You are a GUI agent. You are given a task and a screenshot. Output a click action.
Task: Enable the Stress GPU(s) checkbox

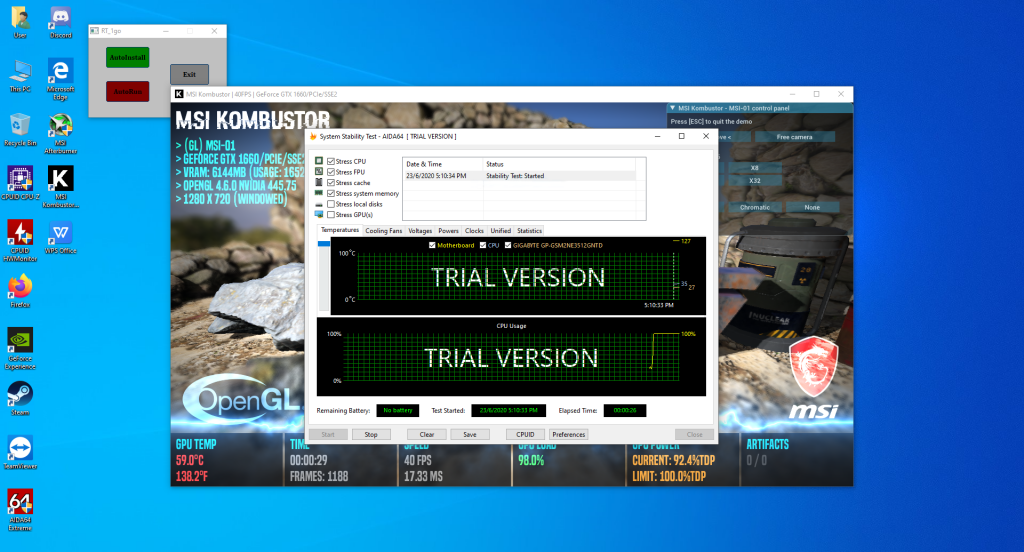tap(331, 214)
